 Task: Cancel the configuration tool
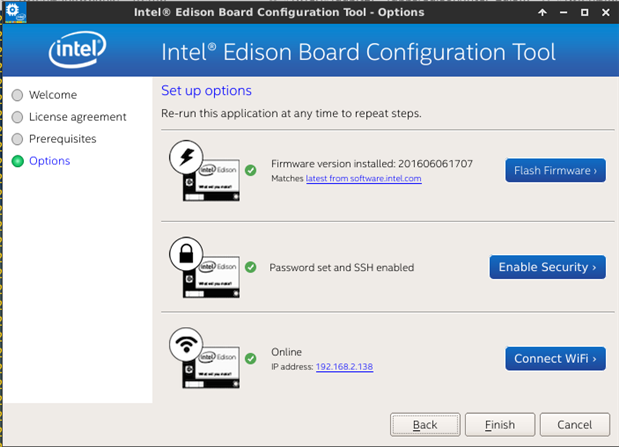pyautogui.click(x=575, y=424)
